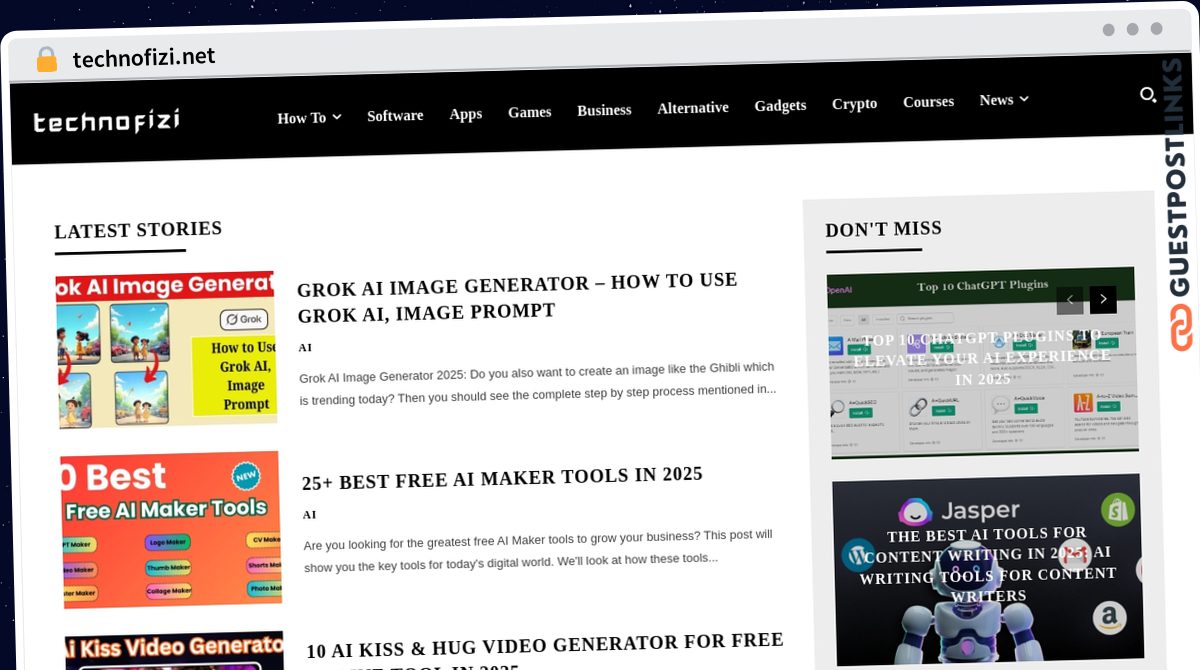The width and height of the screenshot is (1200, 670).
Task: Open the Grok AI Image Generator thumbnail
Action: (166, 350)
